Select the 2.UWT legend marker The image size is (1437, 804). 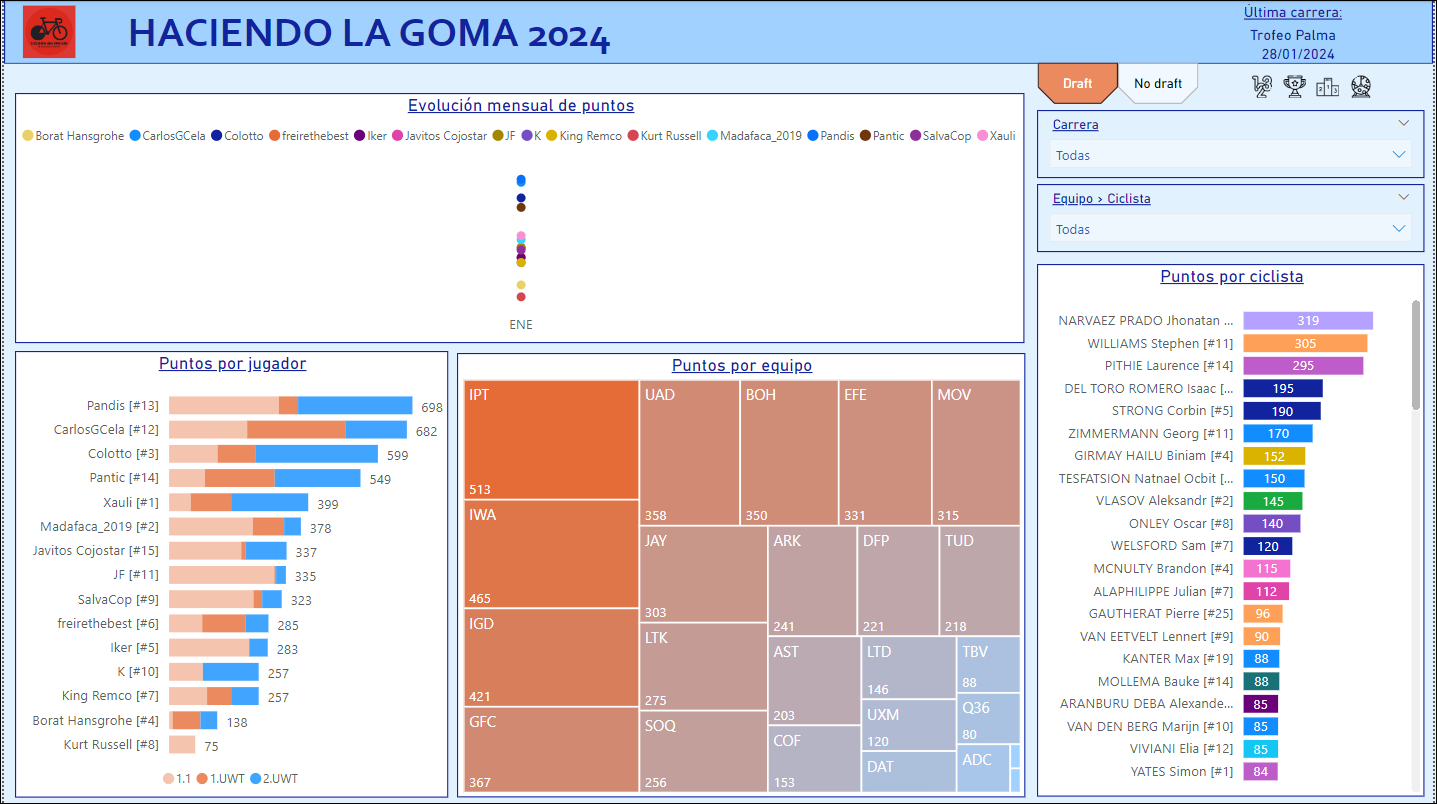256,778
